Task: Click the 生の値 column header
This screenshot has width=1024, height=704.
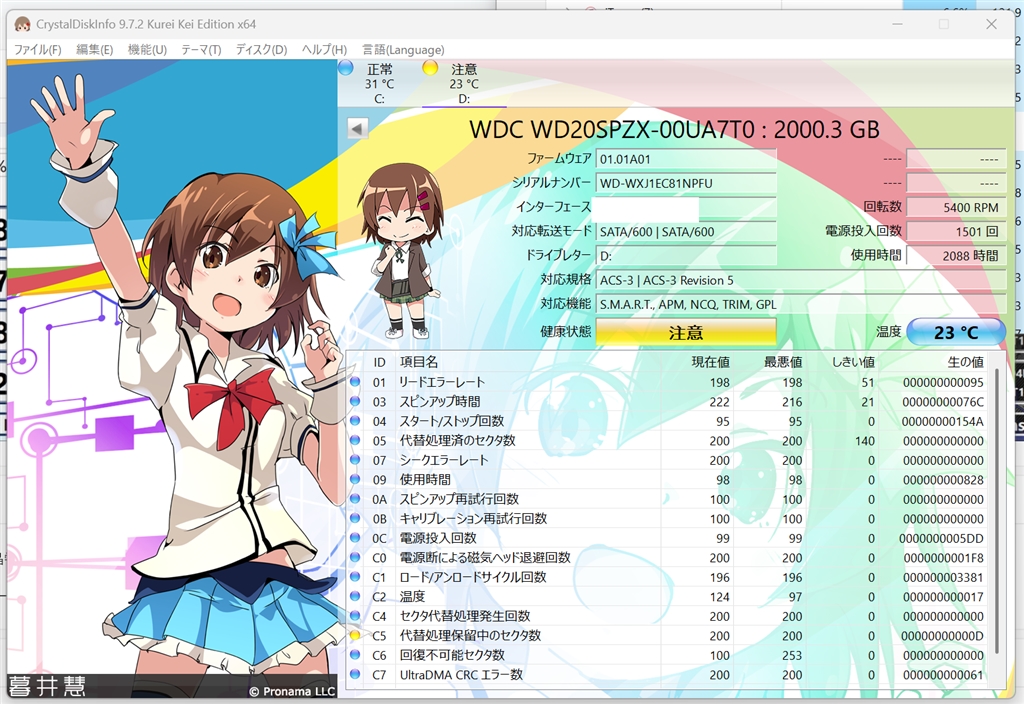Action: pos(965,362)
